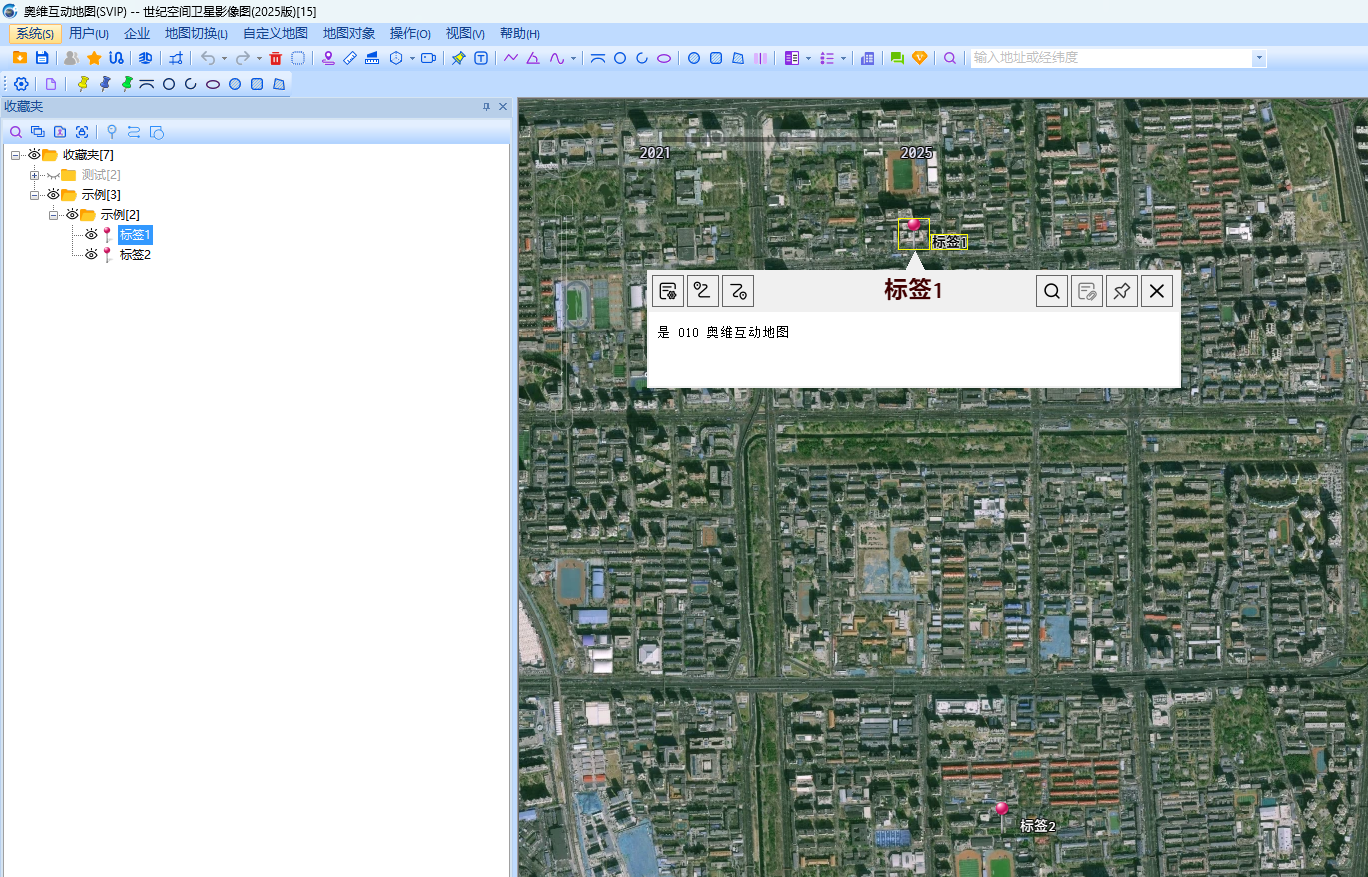This screenshot has height=877, width=1368.
Task: Toggle eye icon of 示例[2] folder
Action: pos(72,215)
